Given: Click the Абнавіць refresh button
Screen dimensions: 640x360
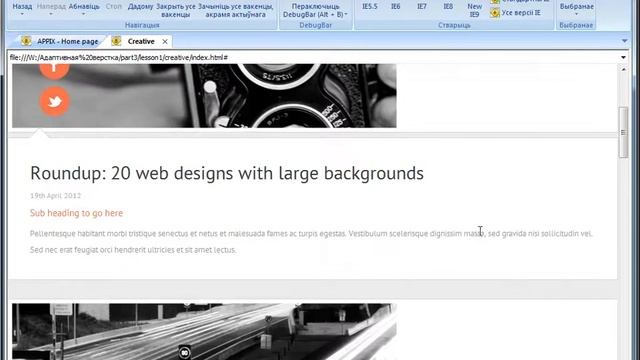Looking at the screenshot, I should (84, 7).
